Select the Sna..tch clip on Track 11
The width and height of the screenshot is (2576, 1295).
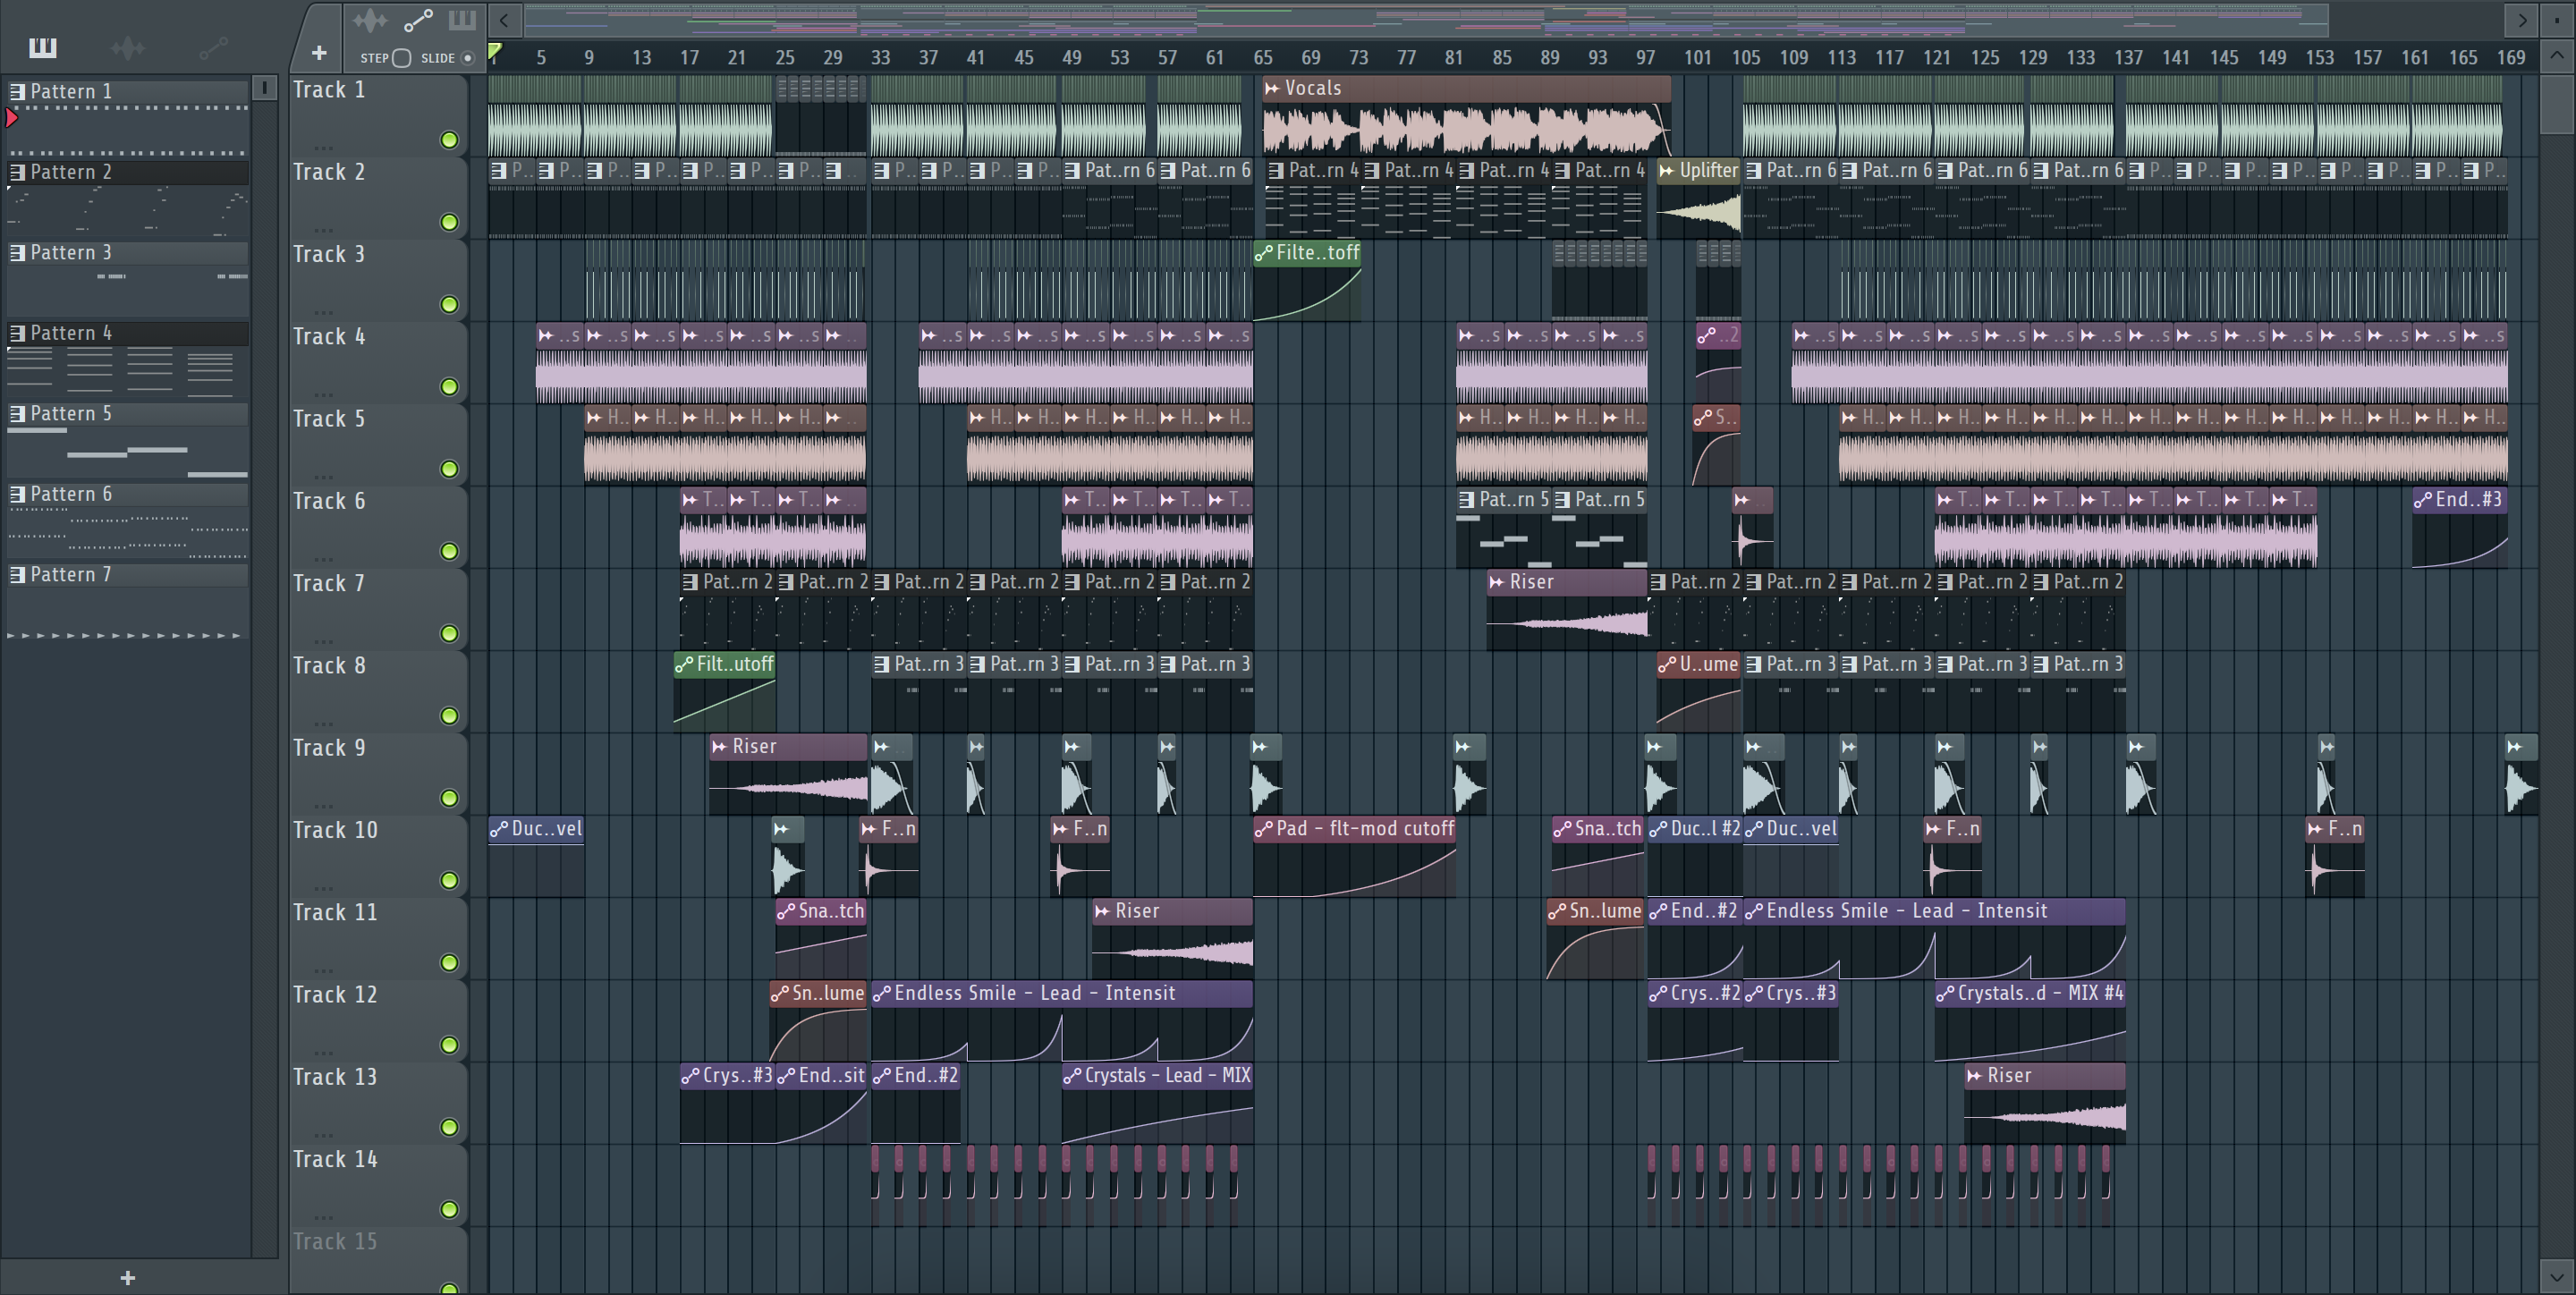pos(821,938)
